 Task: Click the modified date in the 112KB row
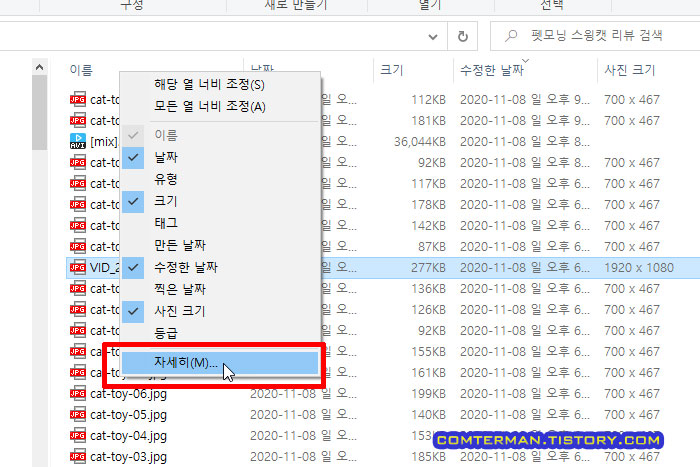point(525,100)
